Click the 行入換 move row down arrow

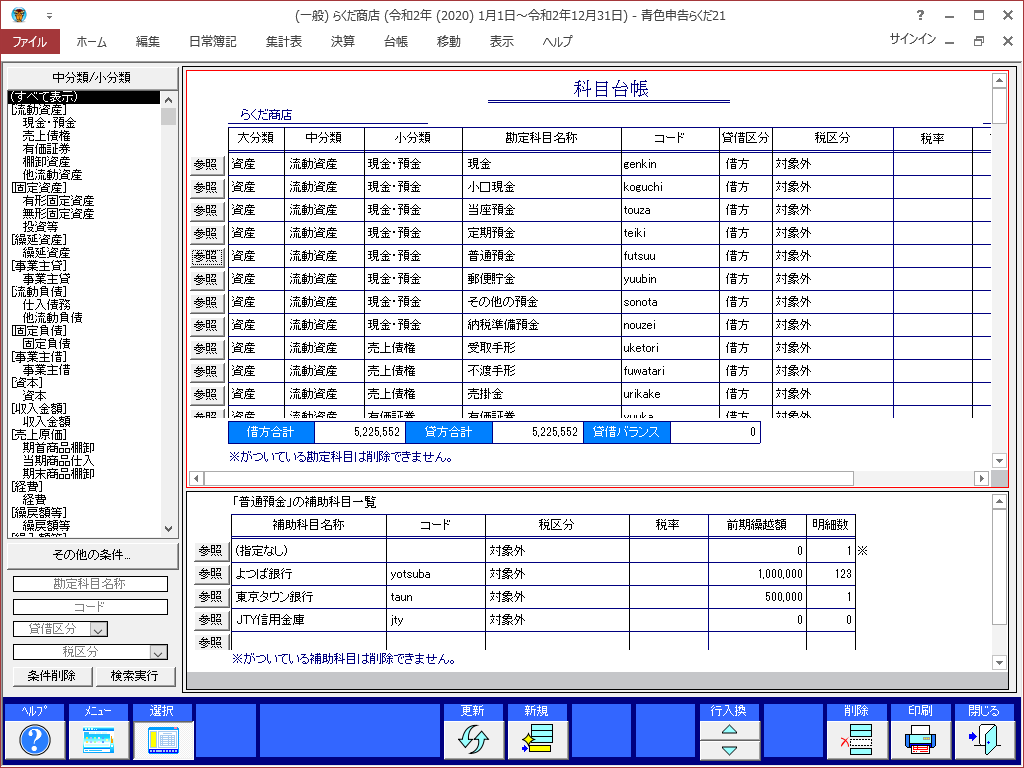point(729,750)
